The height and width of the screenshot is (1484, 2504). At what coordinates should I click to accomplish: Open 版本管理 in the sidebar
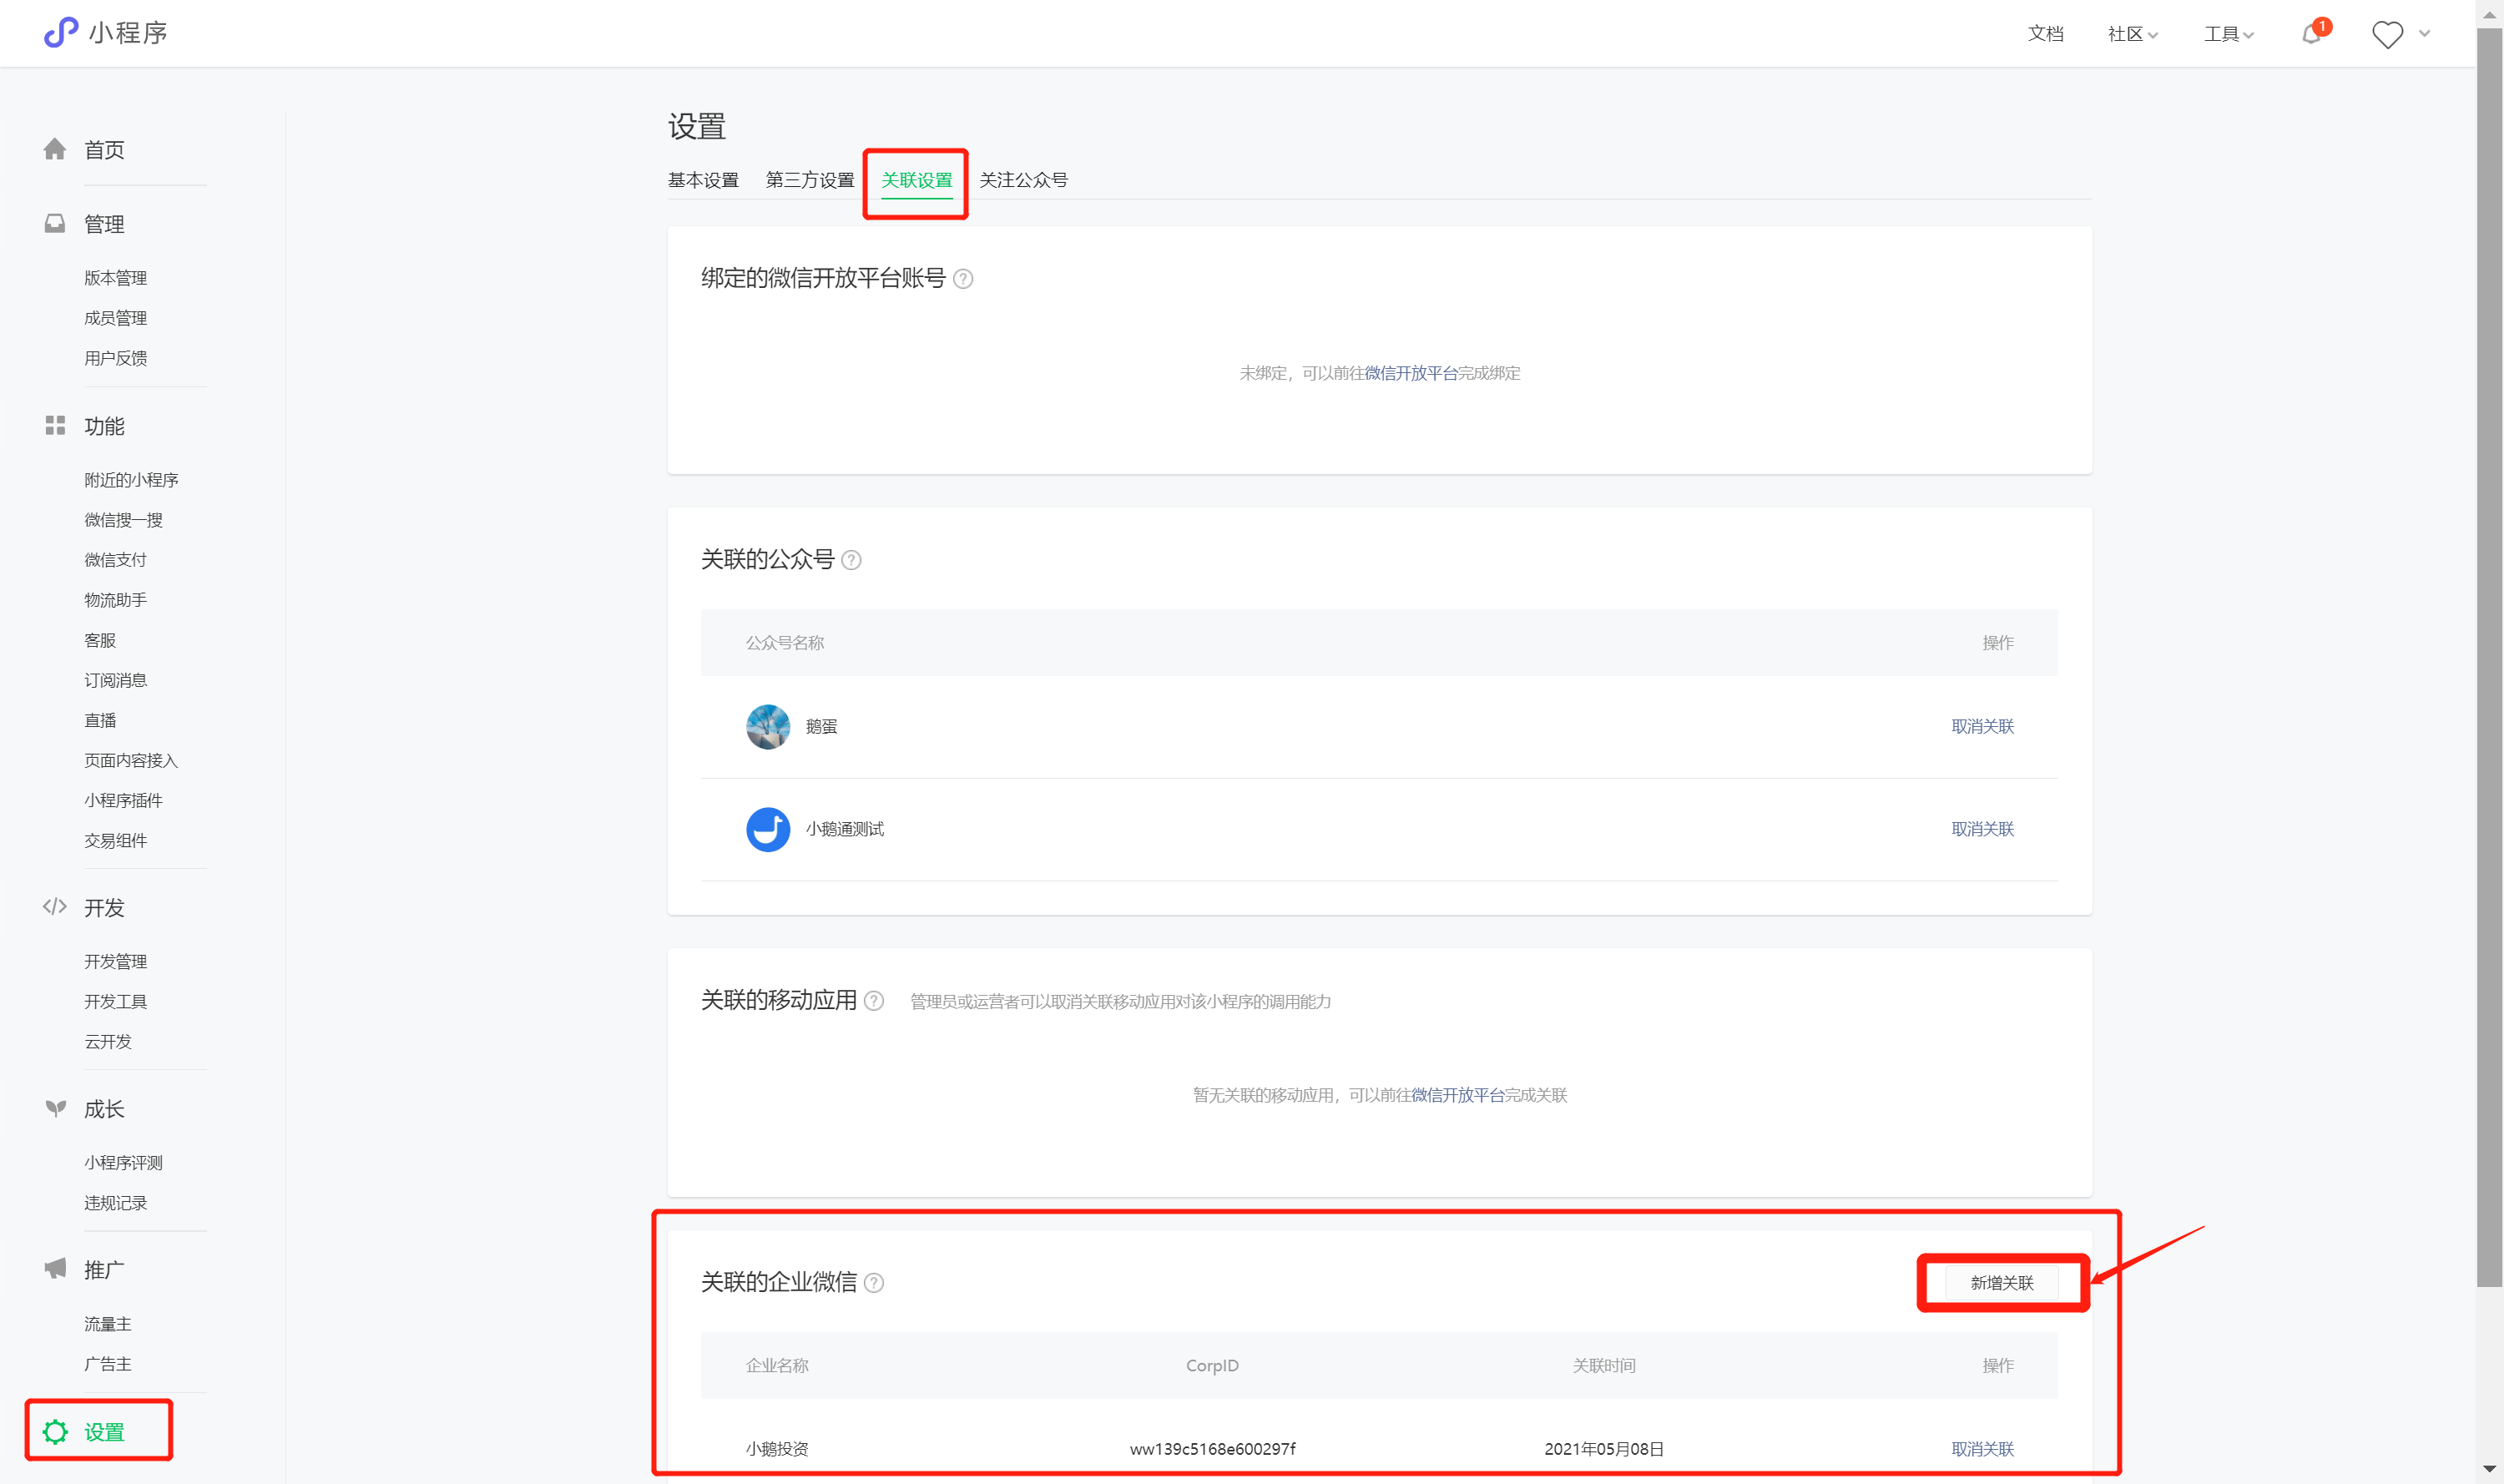[x=115, y=278]
